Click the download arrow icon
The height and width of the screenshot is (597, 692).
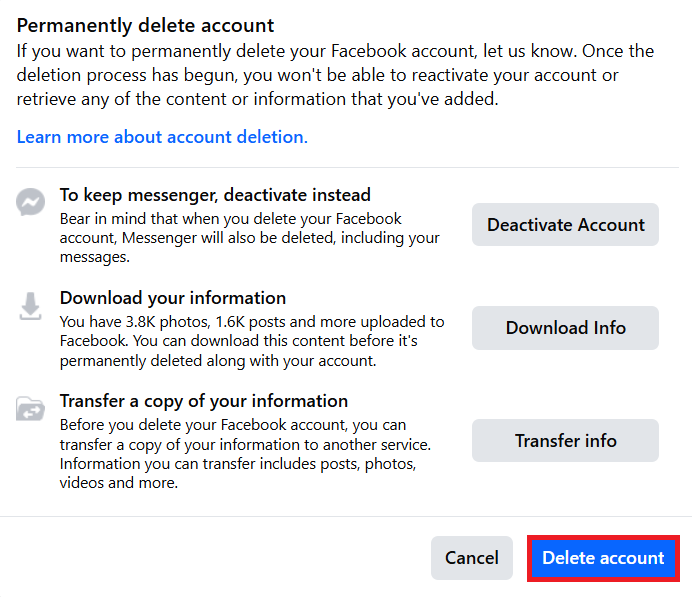click(31, 306)
